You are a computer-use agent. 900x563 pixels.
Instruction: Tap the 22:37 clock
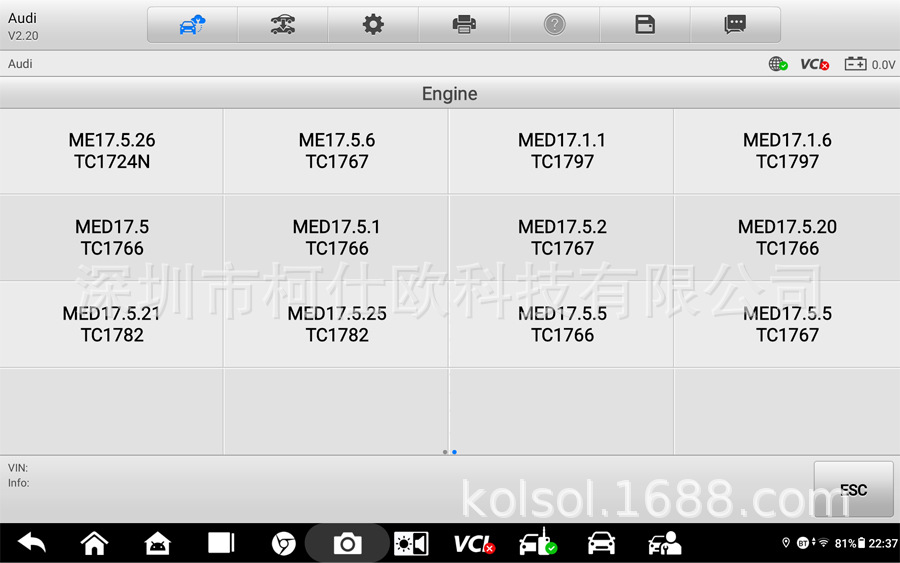(x=883, y=543)
